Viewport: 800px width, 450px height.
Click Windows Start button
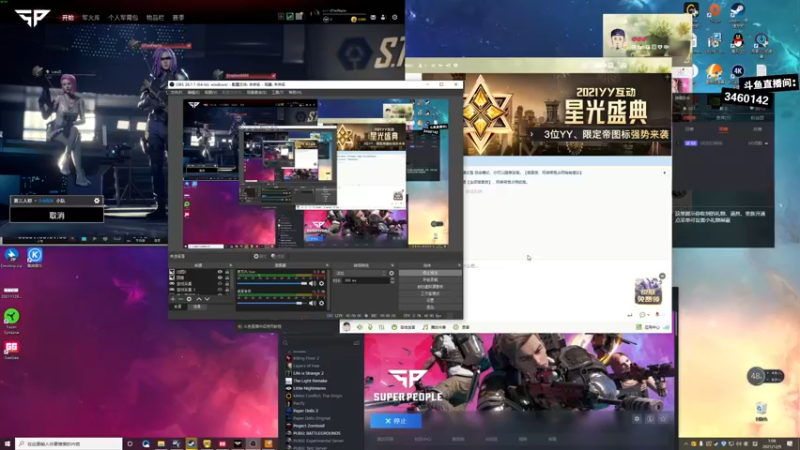click(x=7, y=444)
